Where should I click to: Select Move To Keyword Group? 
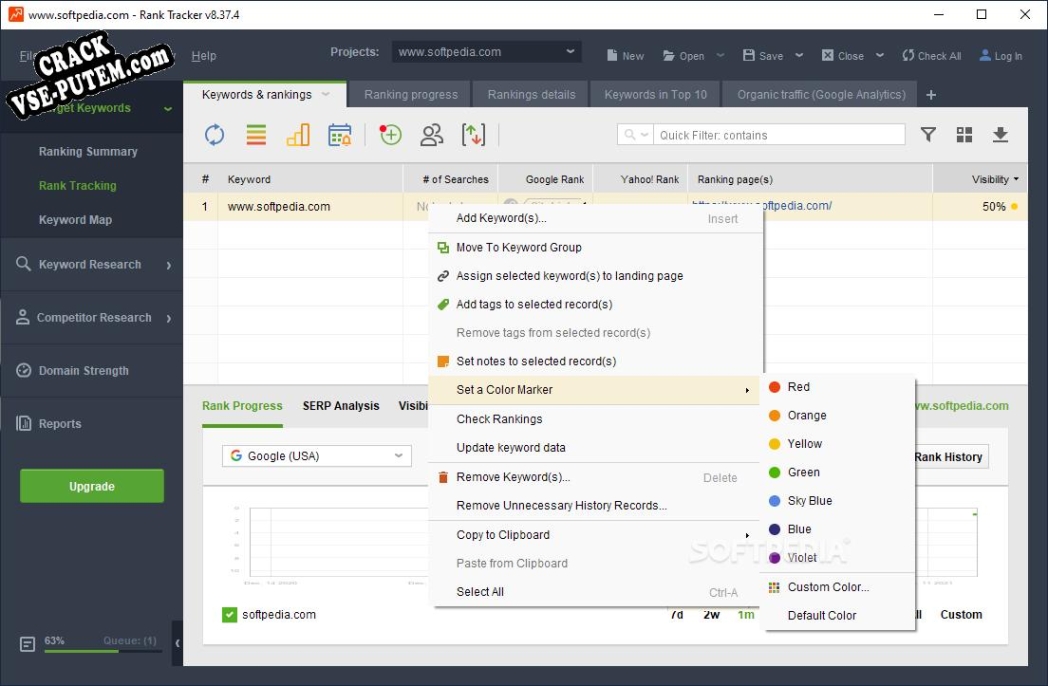(x=596, y=247)
